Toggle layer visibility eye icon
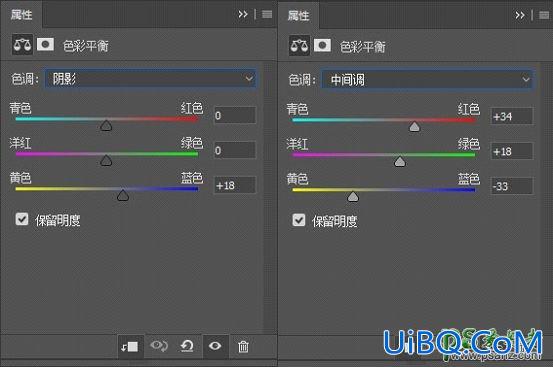 click(215, 346)
